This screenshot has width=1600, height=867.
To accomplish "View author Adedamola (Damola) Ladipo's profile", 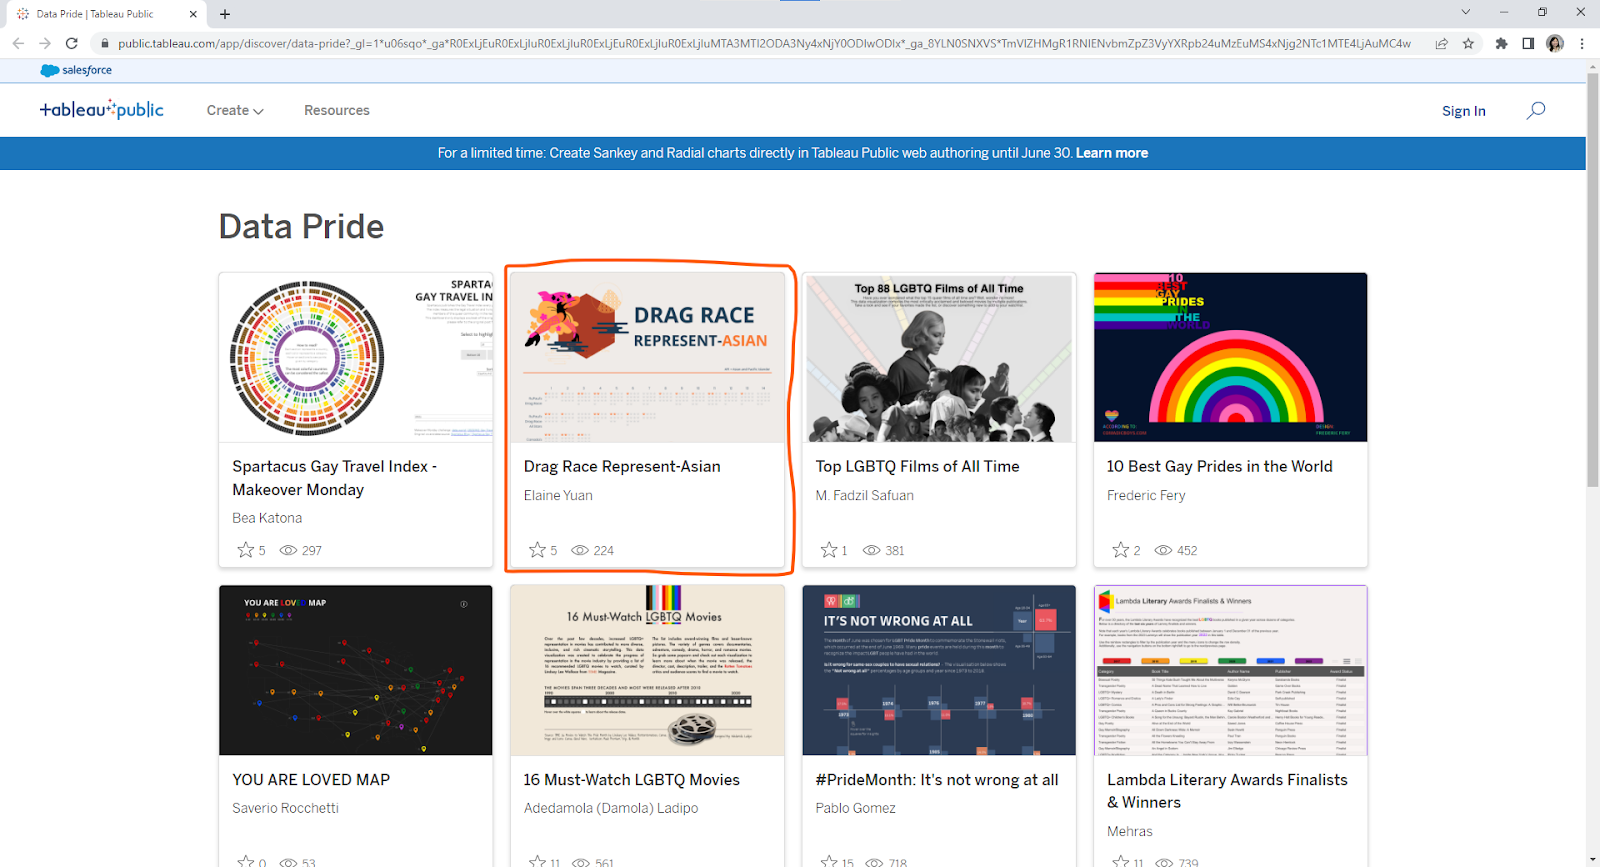I will [611, 808].
